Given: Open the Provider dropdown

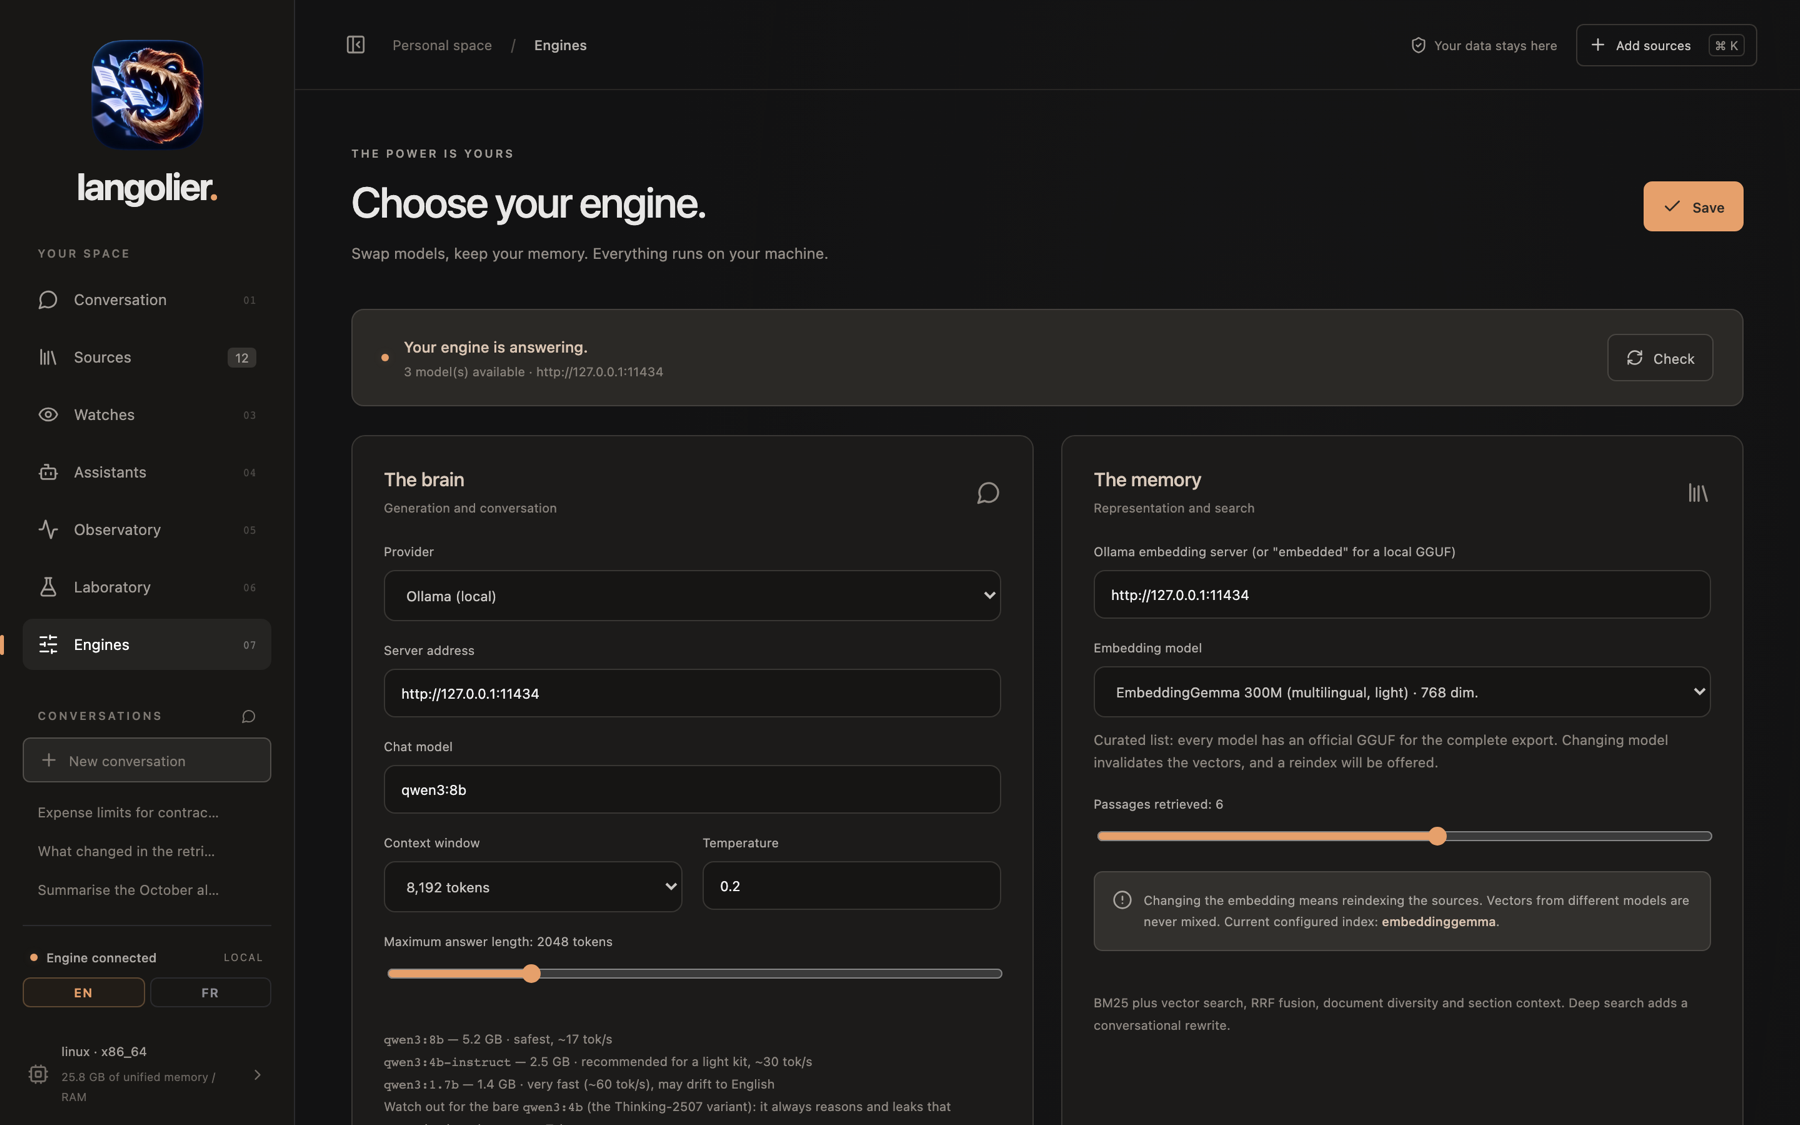Looking at the screenshot, I should [692, 596].
